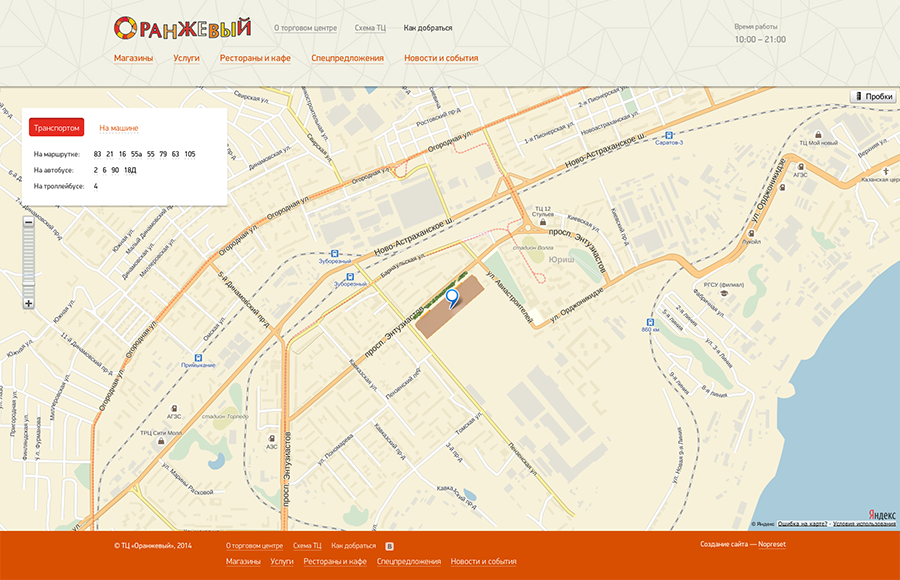Go to Спецпредложения in the header
The height and width of the screenshot is (580, 900).
pyautogui.click(x=347, y=58)
